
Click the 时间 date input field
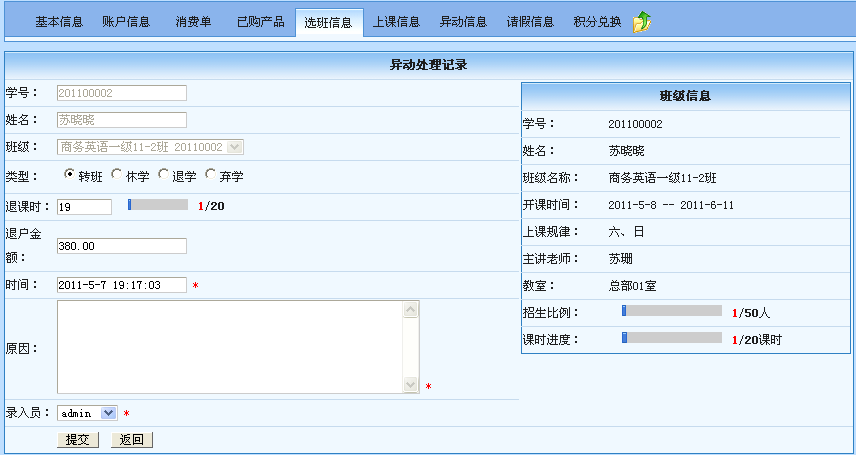pos(122,285)
